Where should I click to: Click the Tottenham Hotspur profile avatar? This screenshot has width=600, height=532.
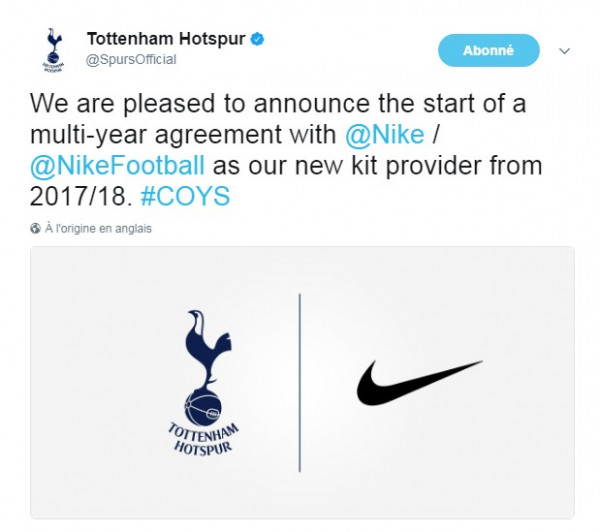pos(52,50)
